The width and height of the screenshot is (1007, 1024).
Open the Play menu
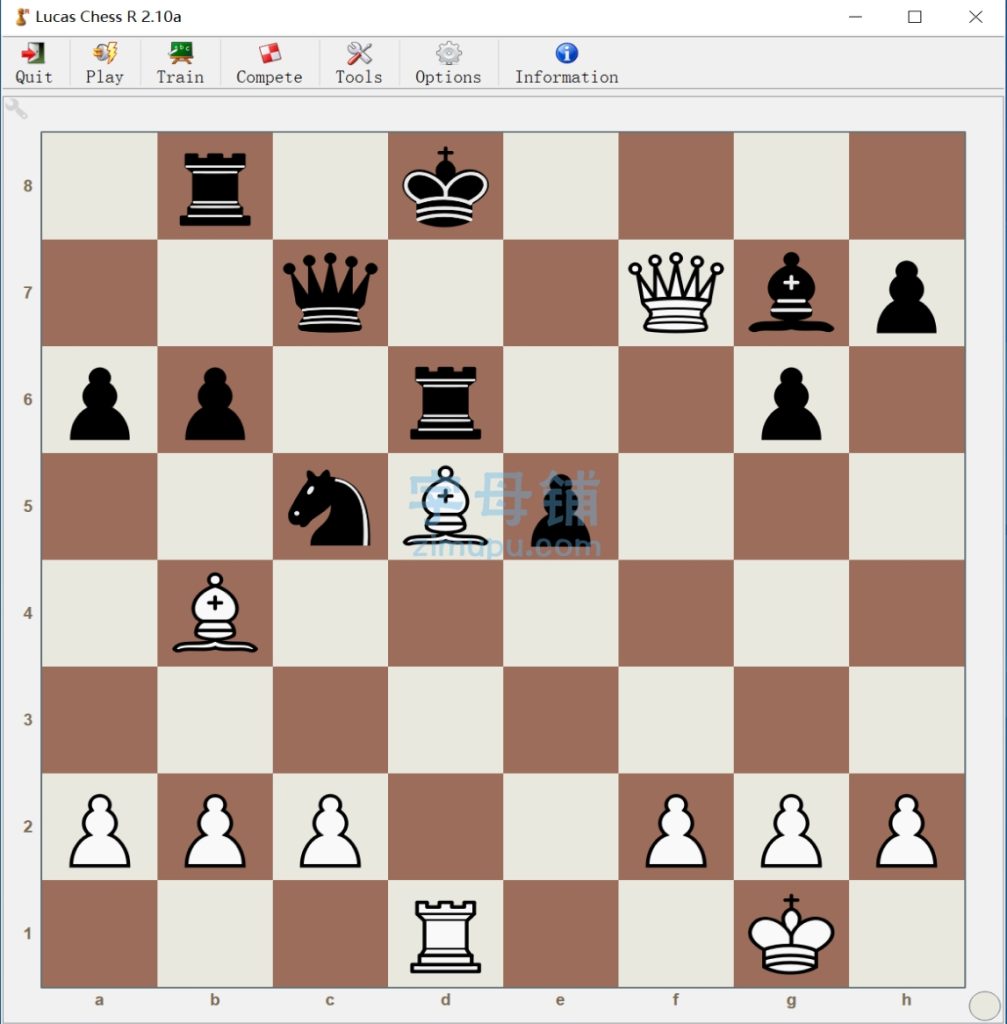(104, 63)
